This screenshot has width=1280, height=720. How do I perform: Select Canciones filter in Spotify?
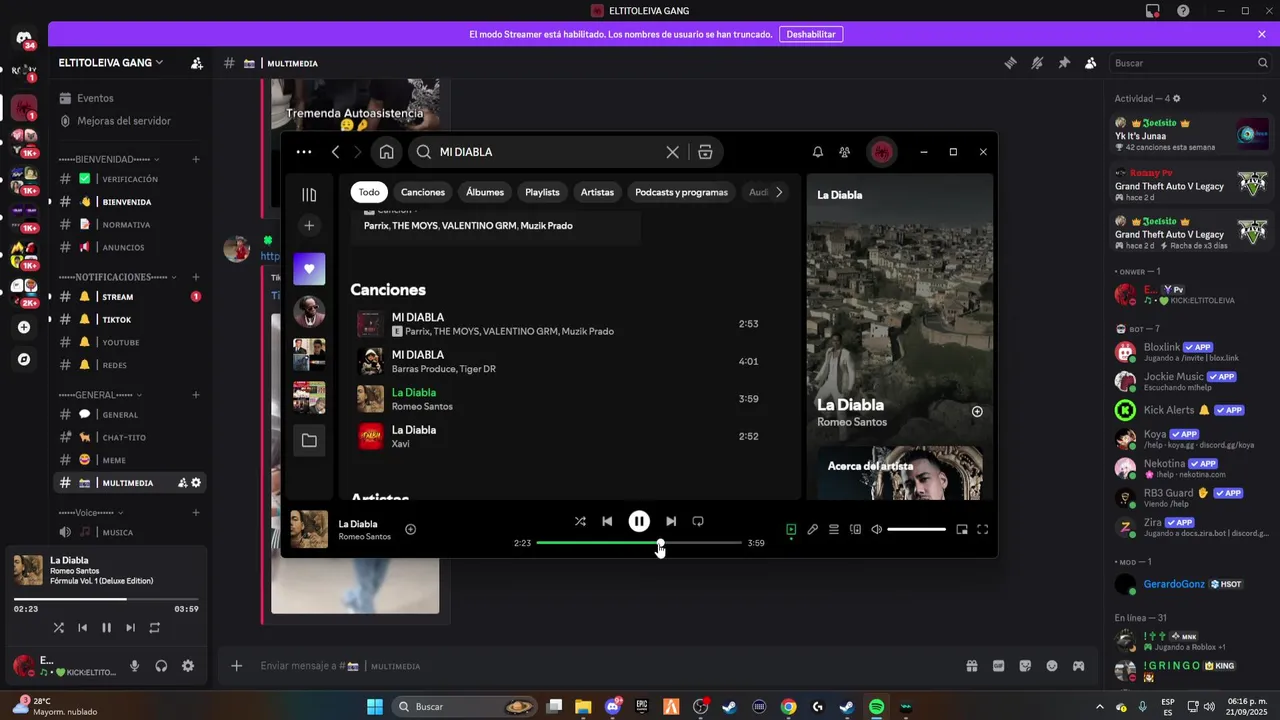click(423, 192)
